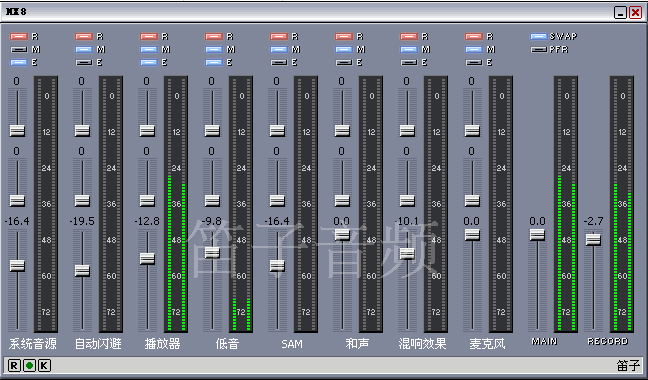The image size is (648, 380).
Task: Toggle the R button on SAM channel
Action: 279,37
